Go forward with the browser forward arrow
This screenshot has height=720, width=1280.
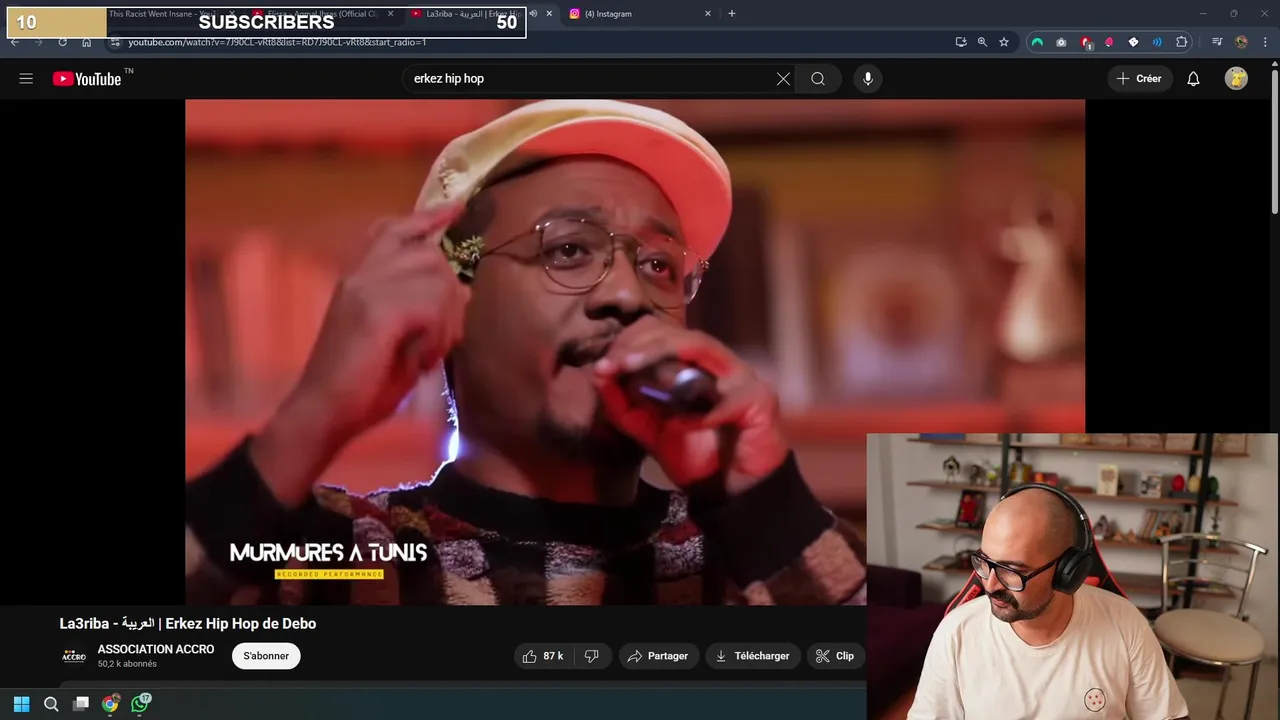click(x=38, y=42)
